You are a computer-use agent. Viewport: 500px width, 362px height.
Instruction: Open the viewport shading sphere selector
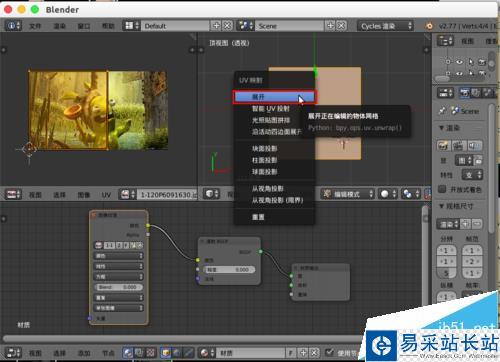tap(388, 194)
